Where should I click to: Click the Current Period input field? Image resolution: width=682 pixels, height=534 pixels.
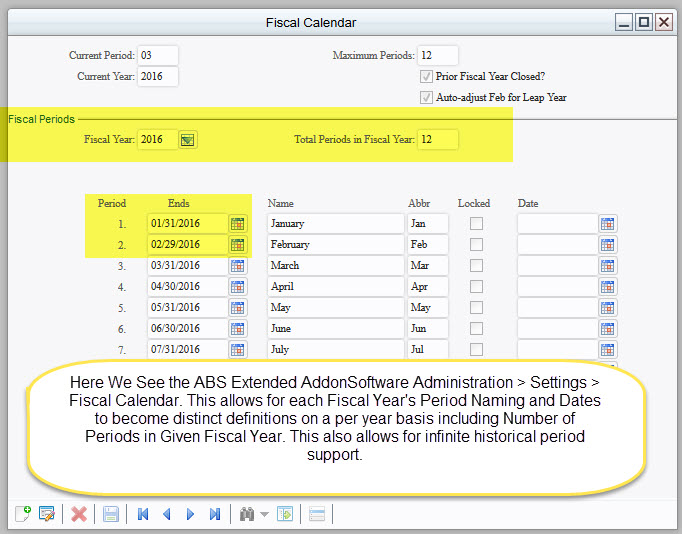[158, 55]
